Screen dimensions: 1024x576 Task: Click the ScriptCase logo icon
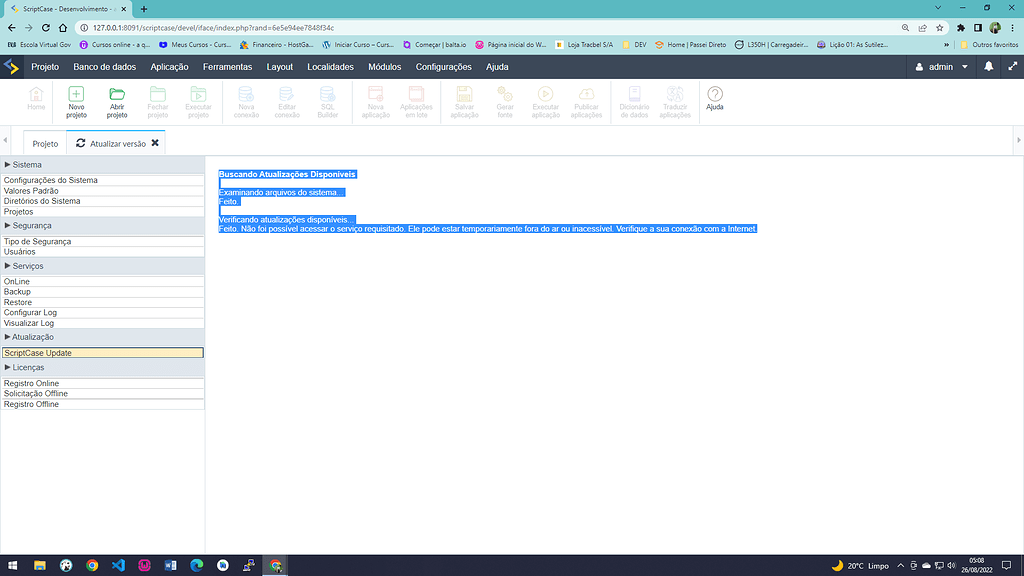pyautogui.click(x=11, y=67)
